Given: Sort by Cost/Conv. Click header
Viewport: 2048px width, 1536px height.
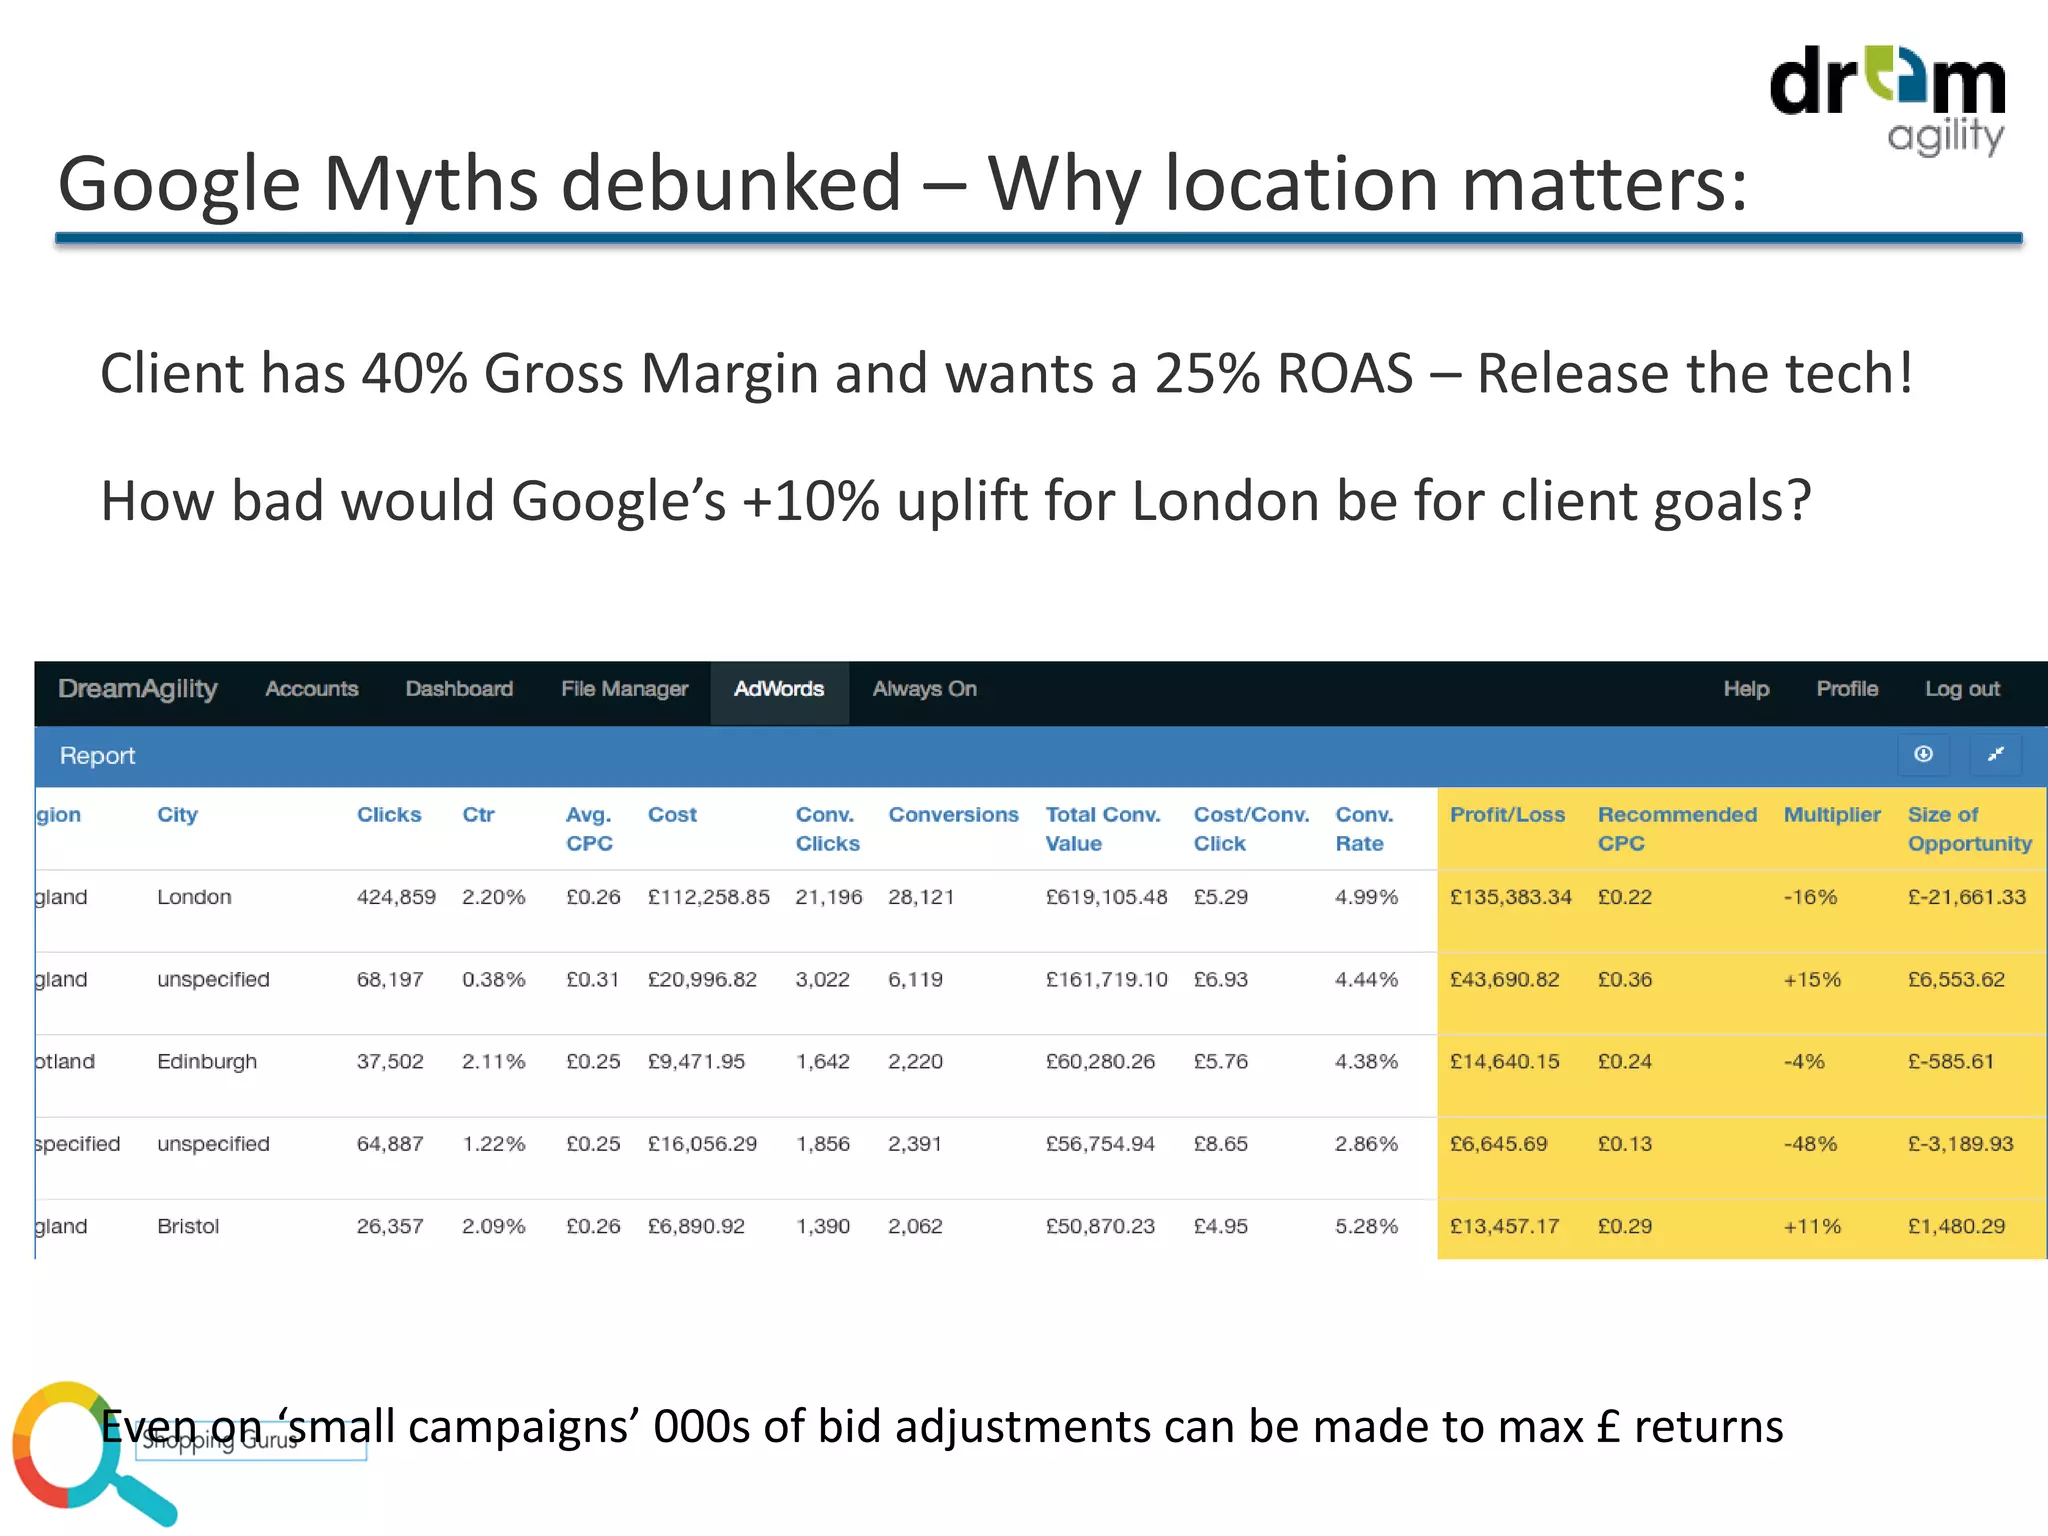Looking at the screenshot, I should coord(1251,829).
